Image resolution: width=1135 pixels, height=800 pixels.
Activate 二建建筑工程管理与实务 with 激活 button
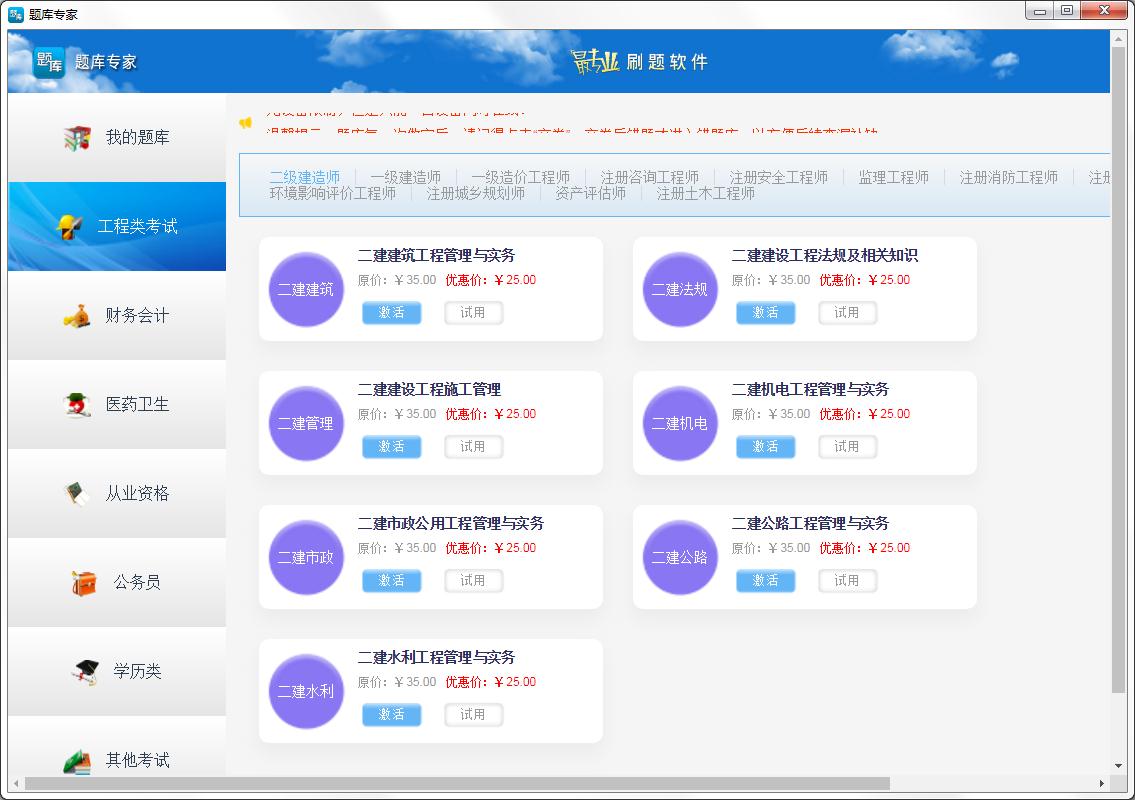[x=392, y=312]
